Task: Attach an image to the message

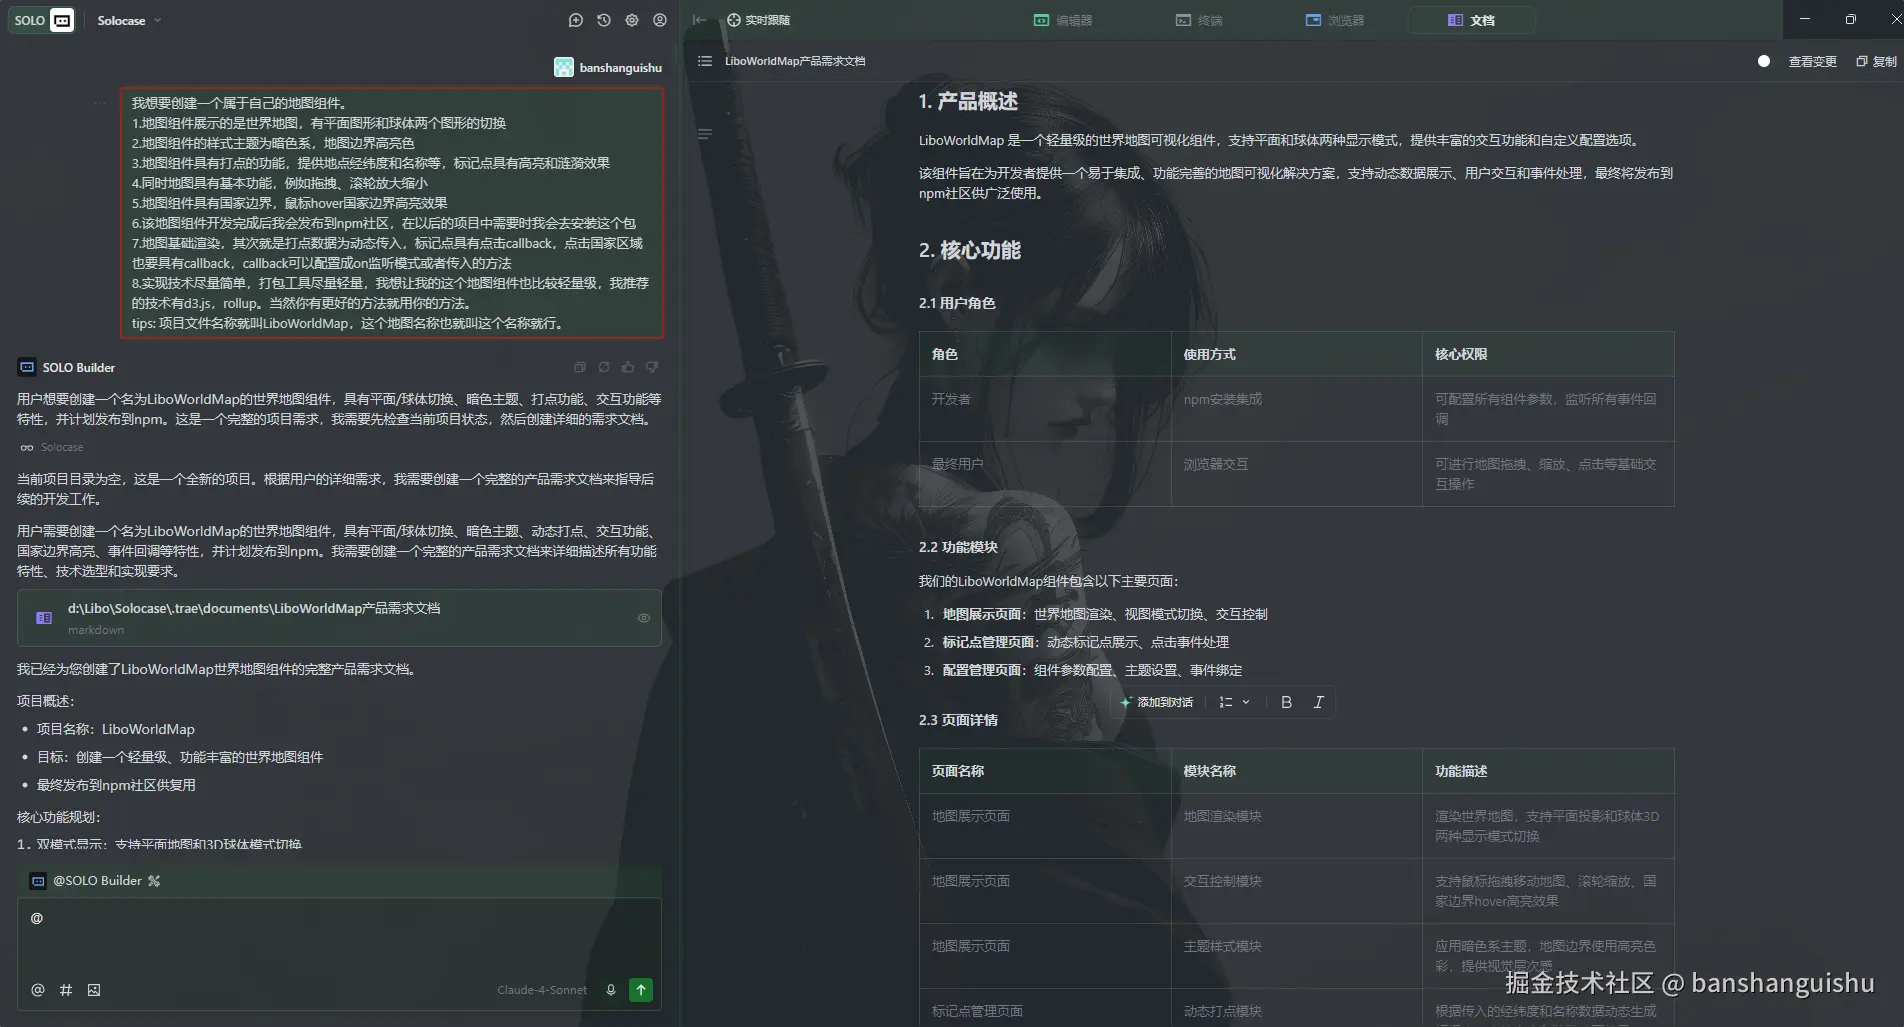Action: (x=94, y=990)
